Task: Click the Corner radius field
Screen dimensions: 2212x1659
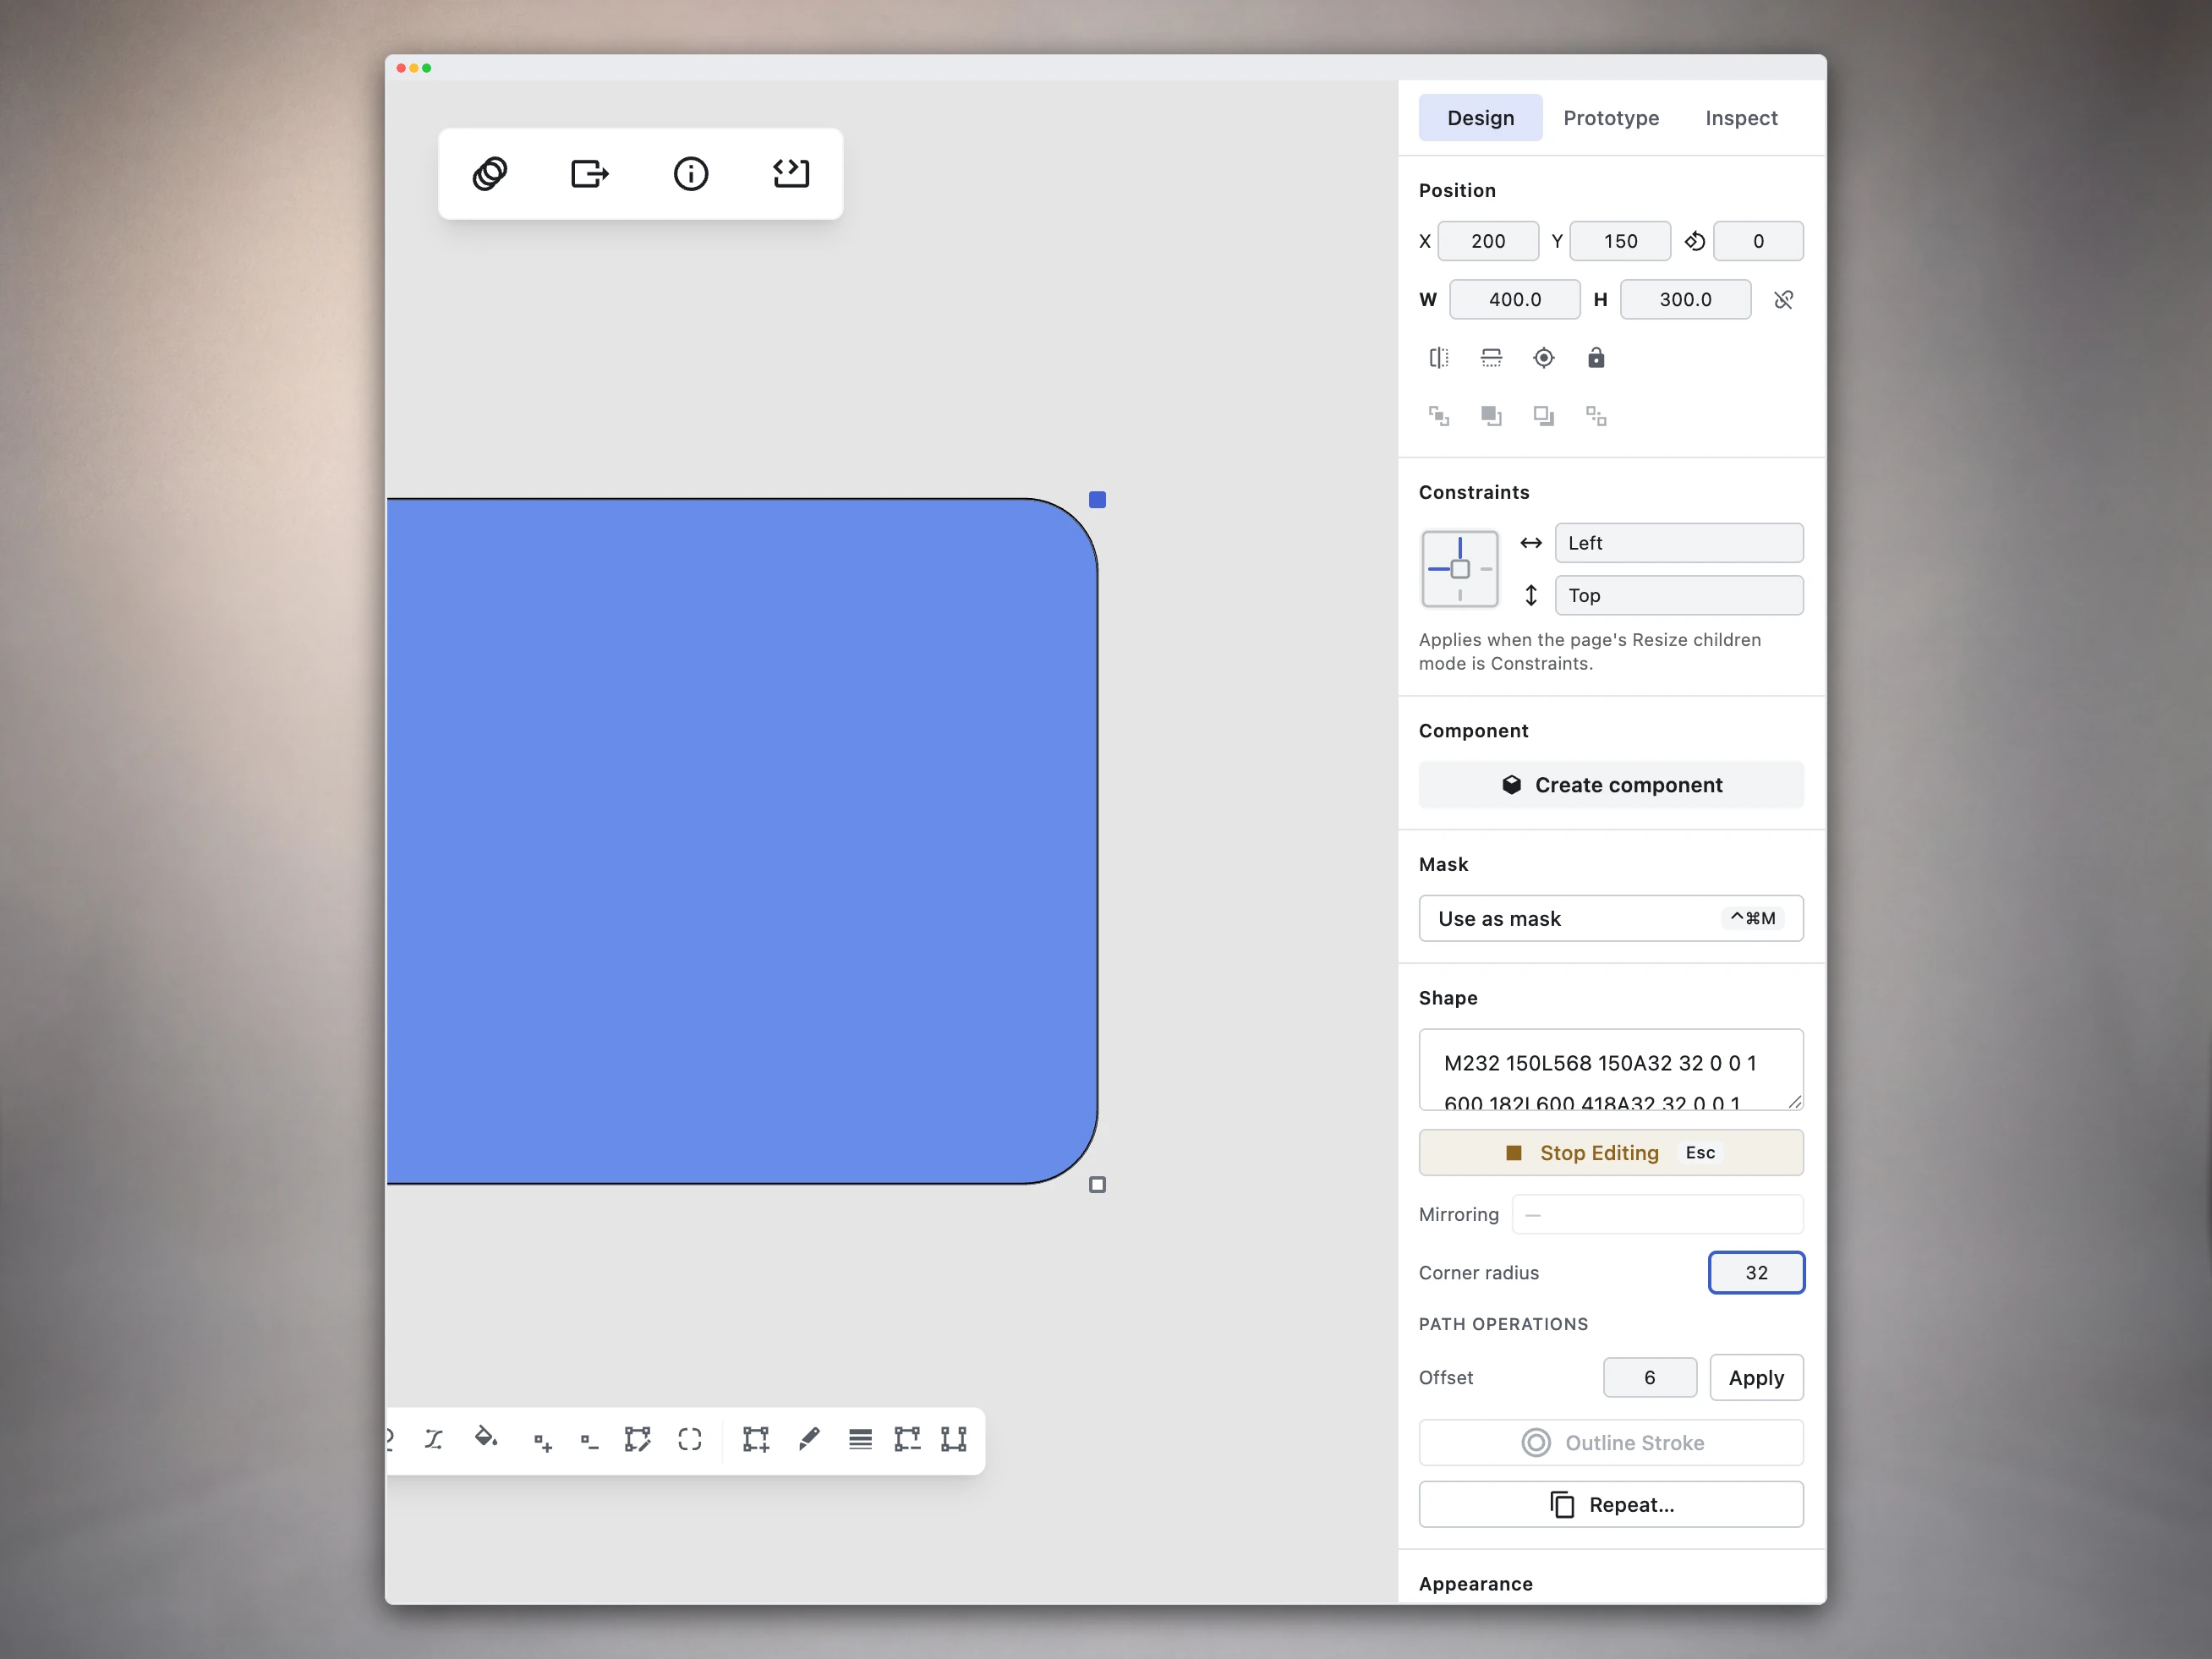Action: pyautogui.click(x=1756, y=1272)
